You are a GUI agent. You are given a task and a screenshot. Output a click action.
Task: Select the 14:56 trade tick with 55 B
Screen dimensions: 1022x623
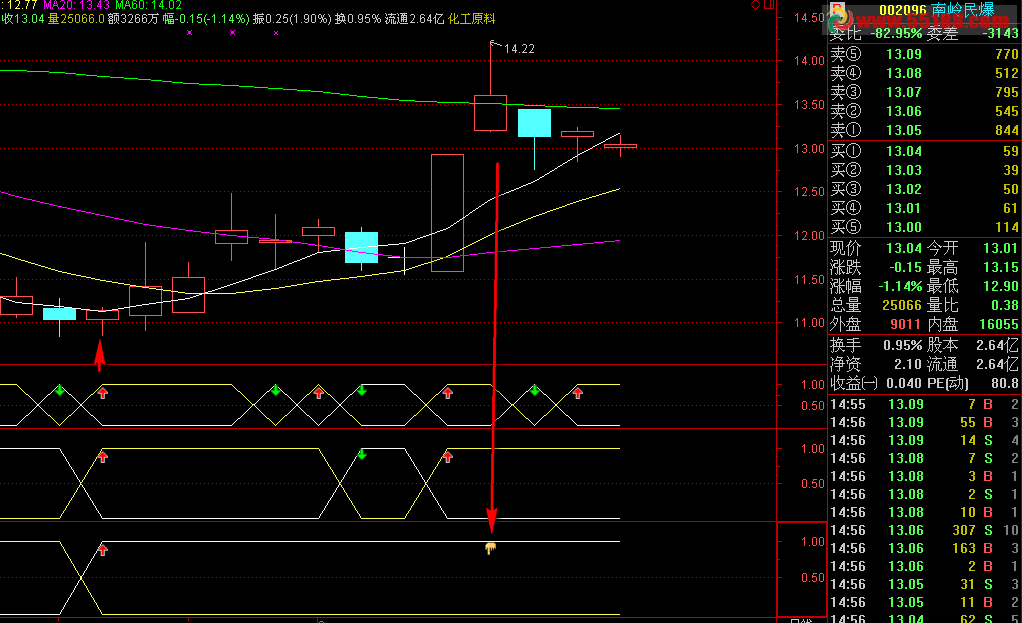coord(924,422)
